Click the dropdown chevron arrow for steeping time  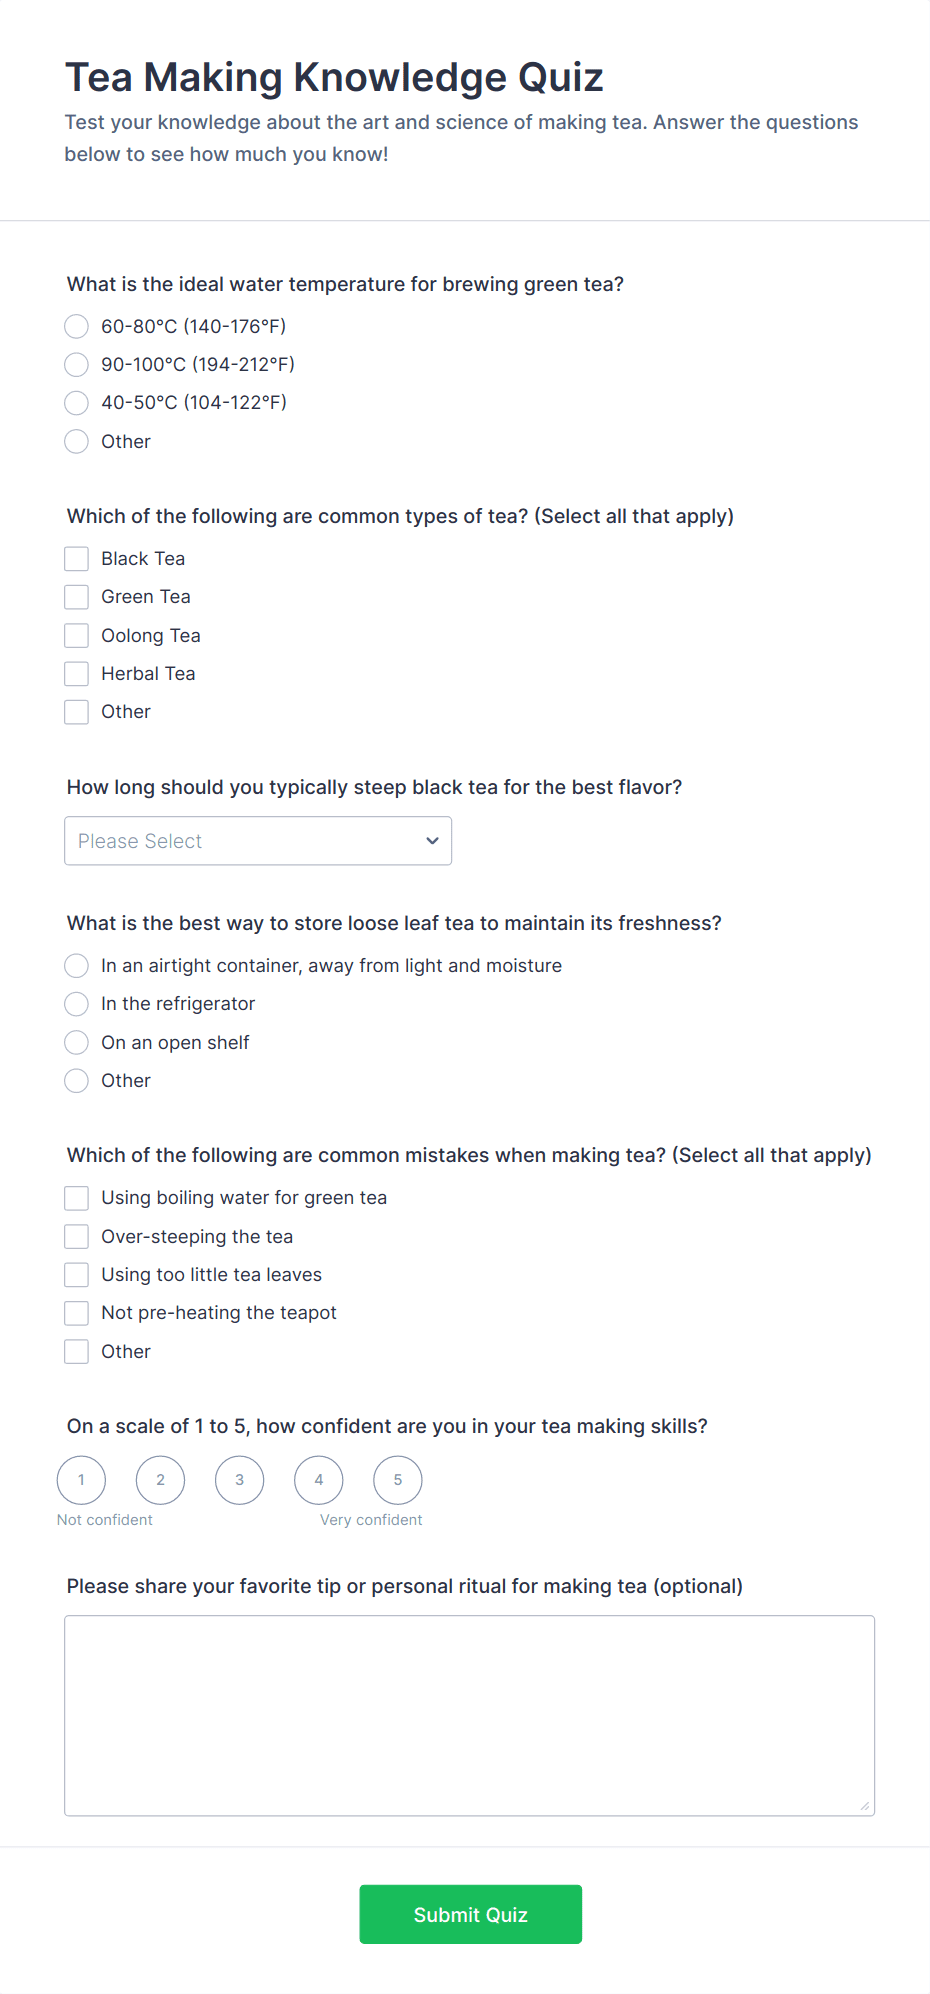pyautogui.click(x=432, y=841)
